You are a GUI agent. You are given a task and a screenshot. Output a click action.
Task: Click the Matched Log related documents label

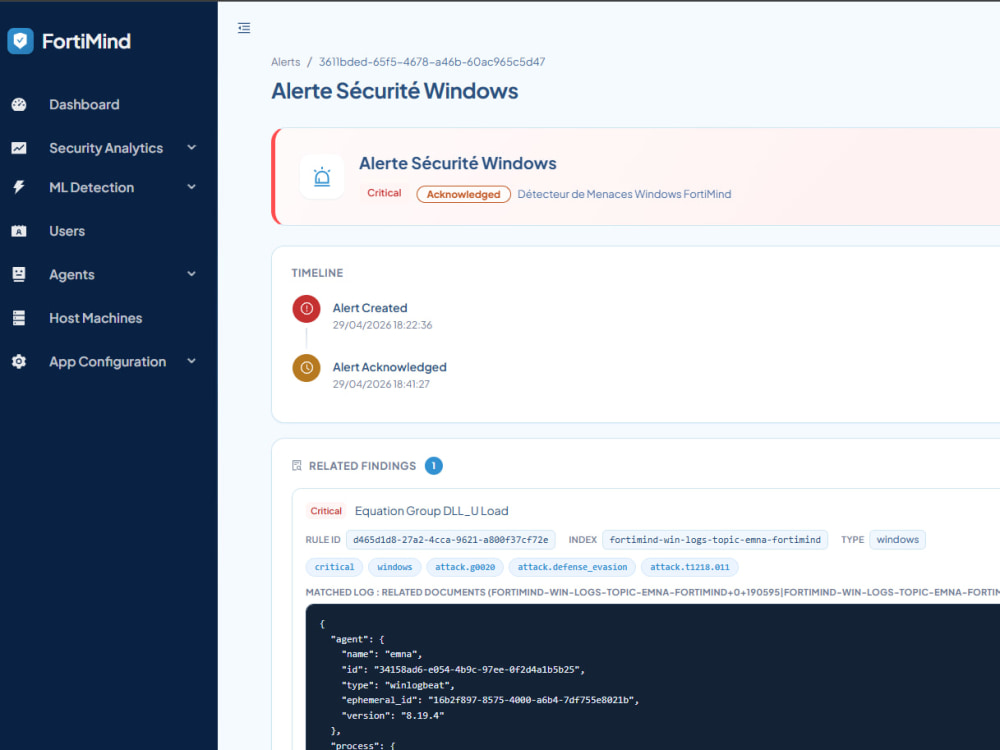pos(652,592)
